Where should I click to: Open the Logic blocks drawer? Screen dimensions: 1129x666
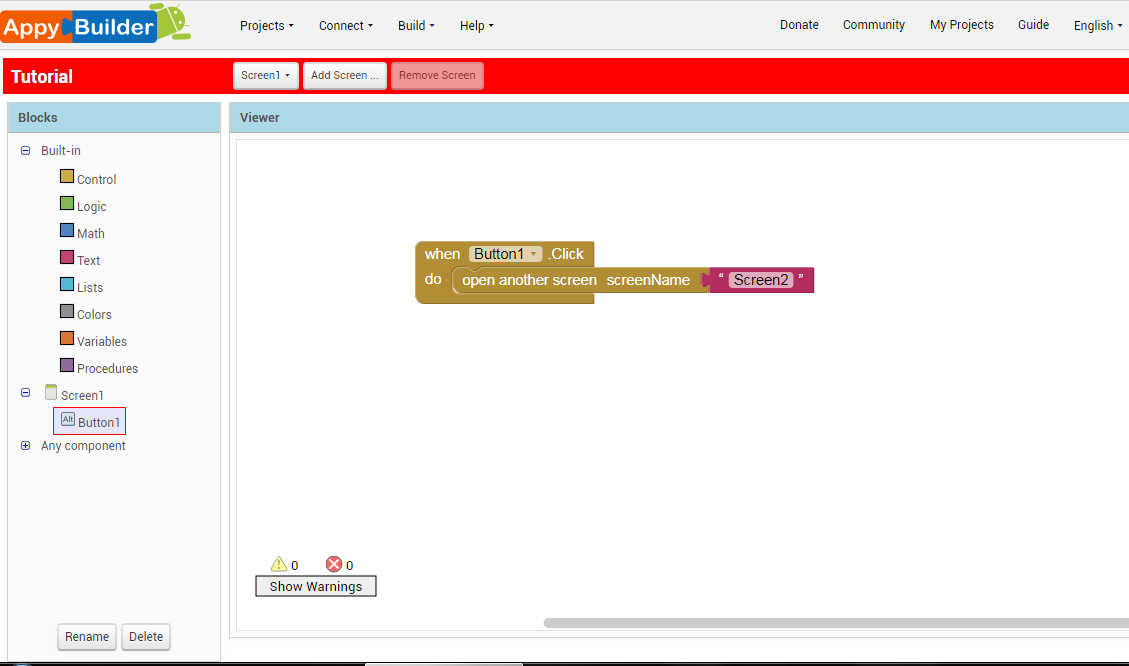tap(92, 206)
